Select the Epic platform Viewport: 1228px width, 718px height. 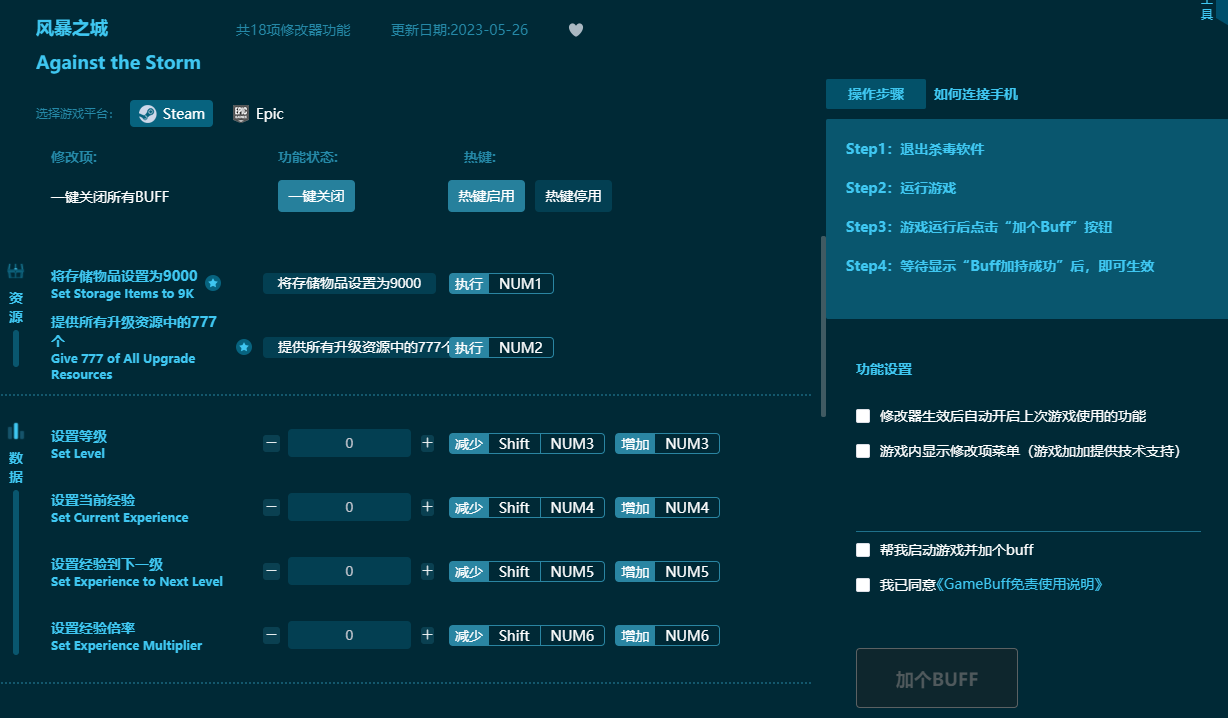pos(258,114)
